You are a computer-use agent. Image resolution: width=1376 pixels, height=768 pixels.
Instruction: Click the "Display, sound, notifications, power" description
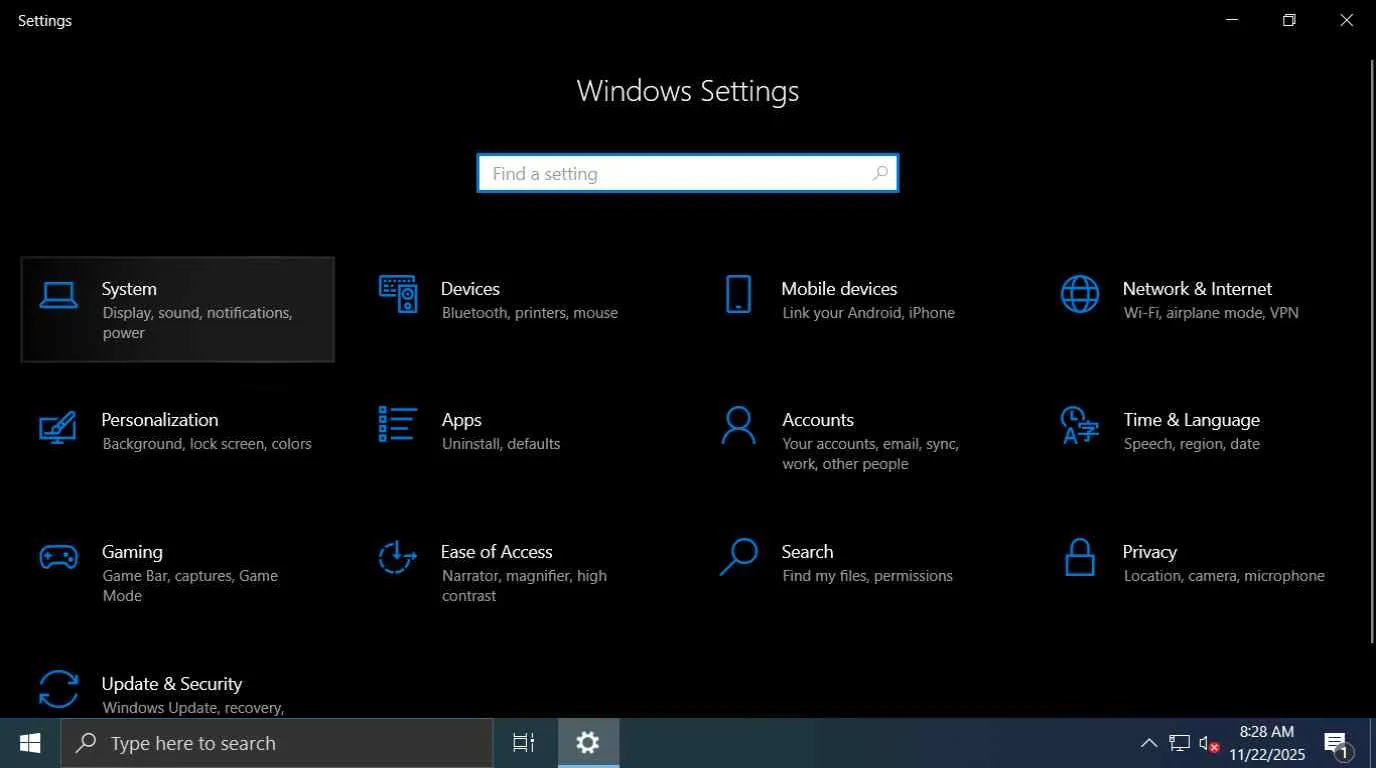click(197, 323)
